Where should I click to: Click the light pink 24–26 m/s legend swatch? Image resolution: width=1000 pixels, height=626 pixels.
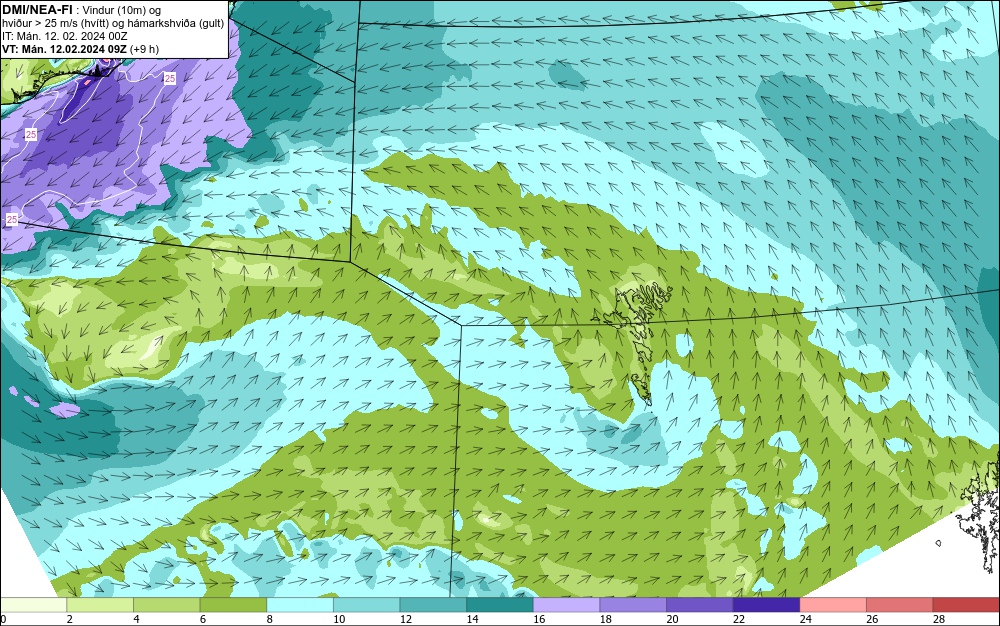833,605
